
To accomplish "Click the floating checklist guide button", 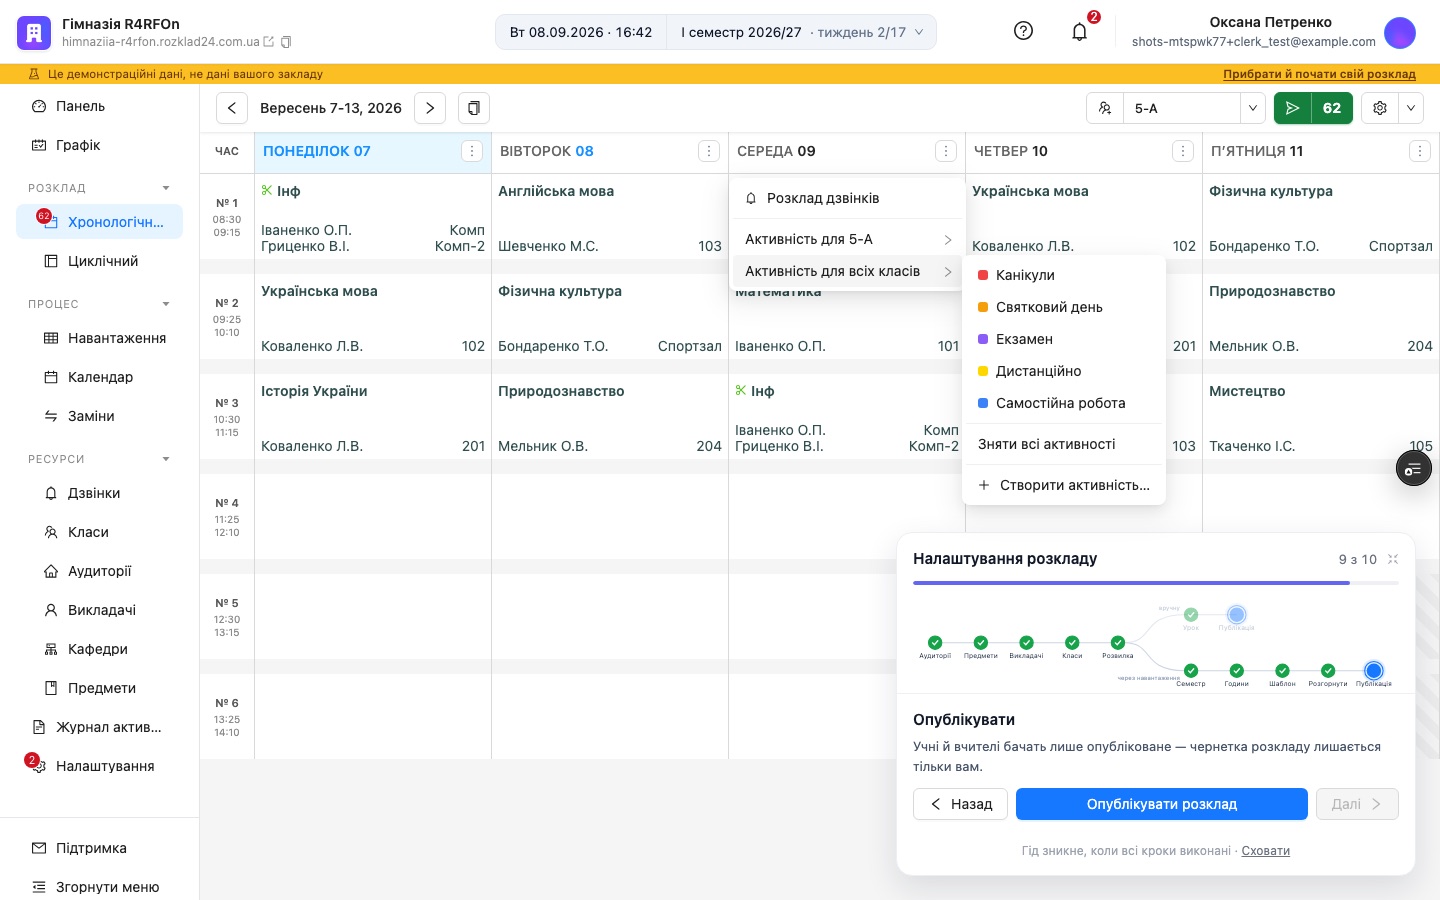I will click(1414, 469).
